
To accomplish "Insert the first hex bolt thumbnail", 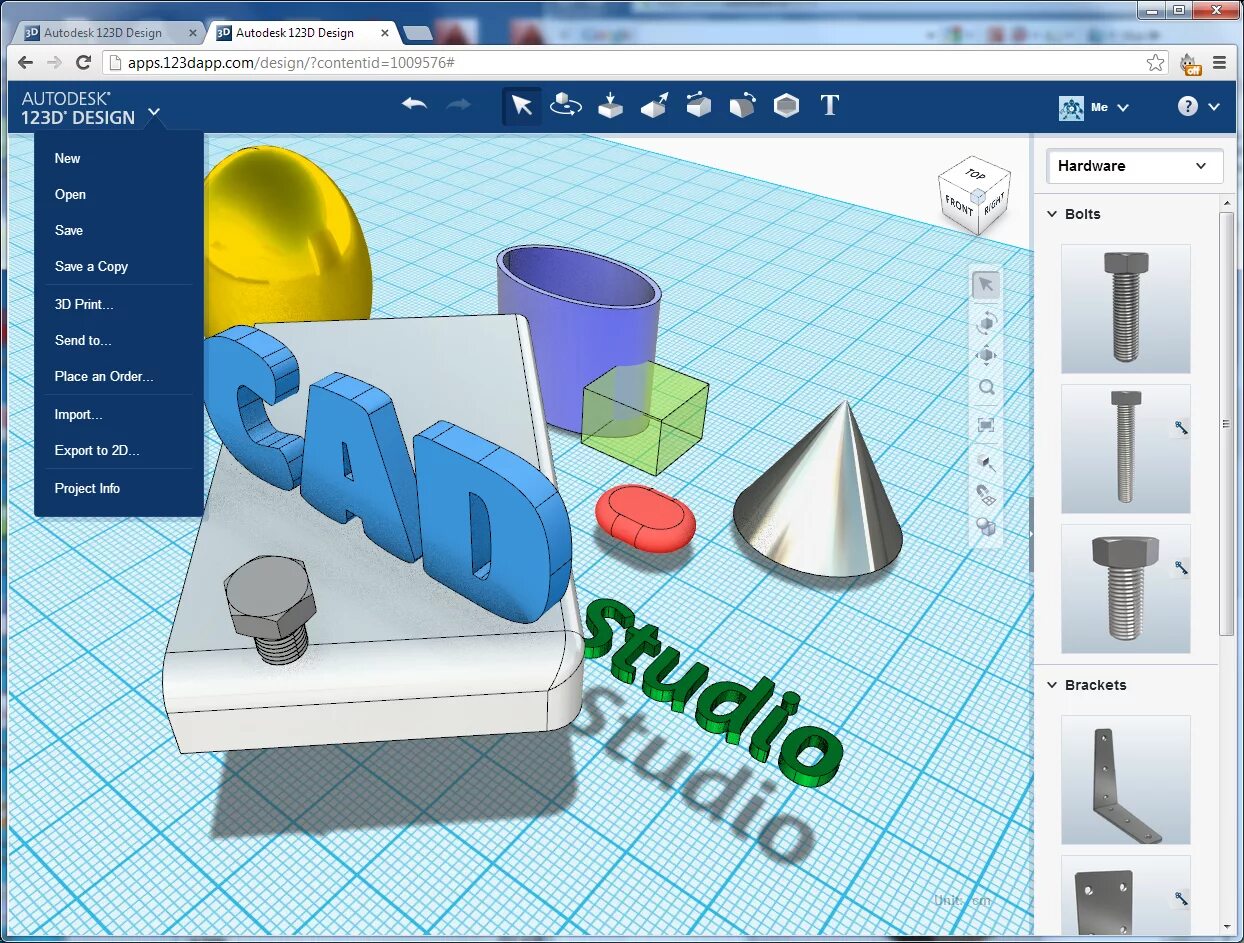I will tap(1126, 308).
